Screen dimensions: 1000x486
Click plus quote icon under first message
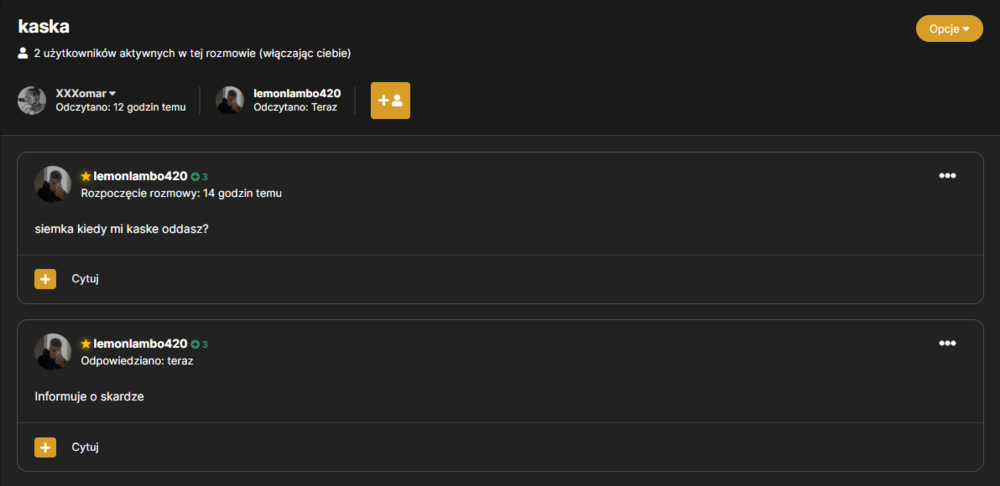[x=45, y=279]
